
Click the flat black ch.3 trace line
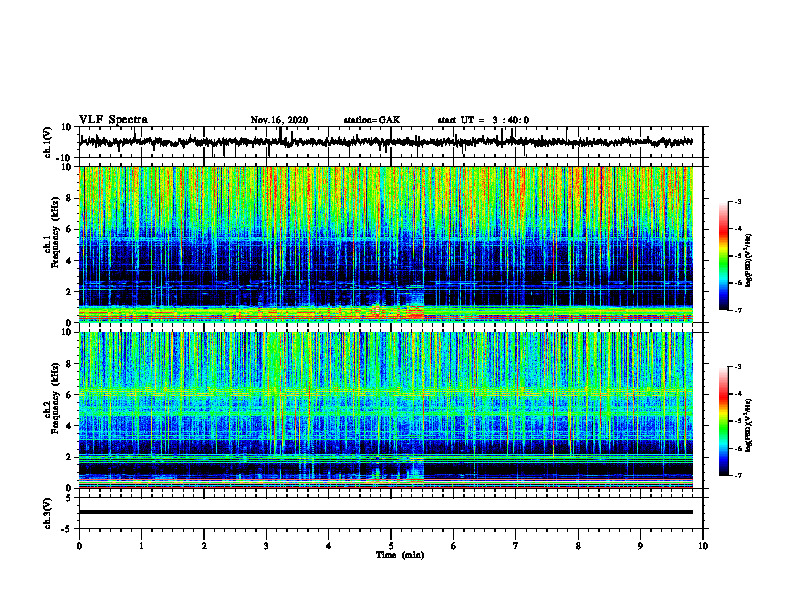(386, 512)
